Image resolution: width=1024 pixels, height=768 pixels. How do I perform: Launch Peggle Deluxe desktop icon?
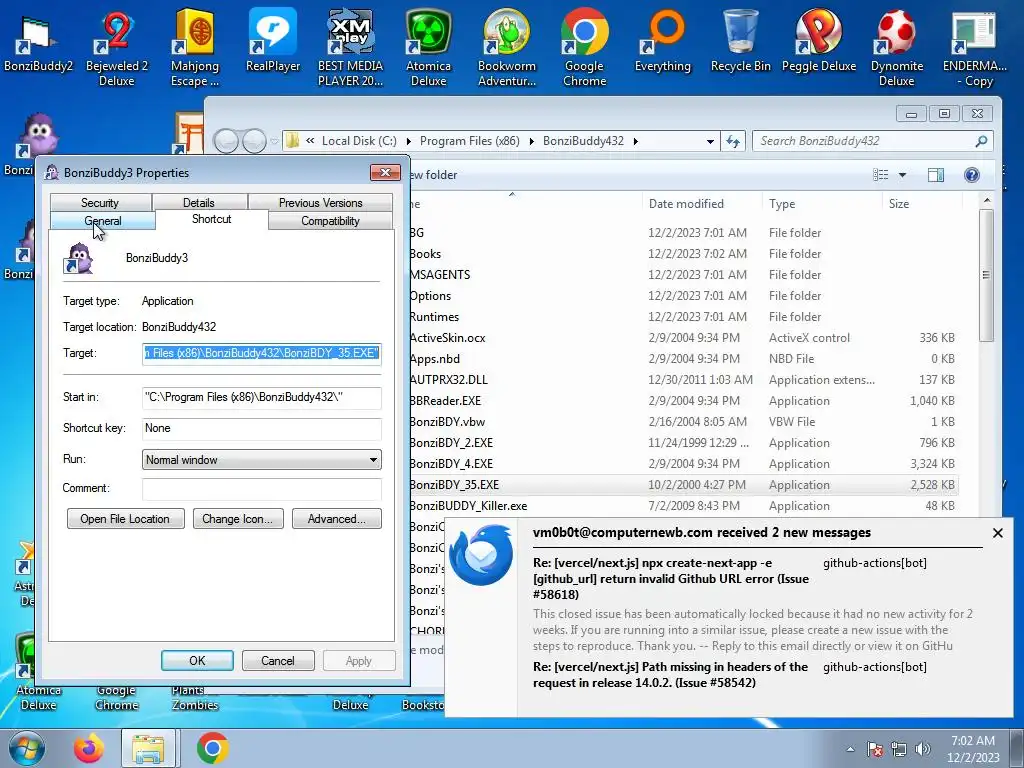coord(819,40)
